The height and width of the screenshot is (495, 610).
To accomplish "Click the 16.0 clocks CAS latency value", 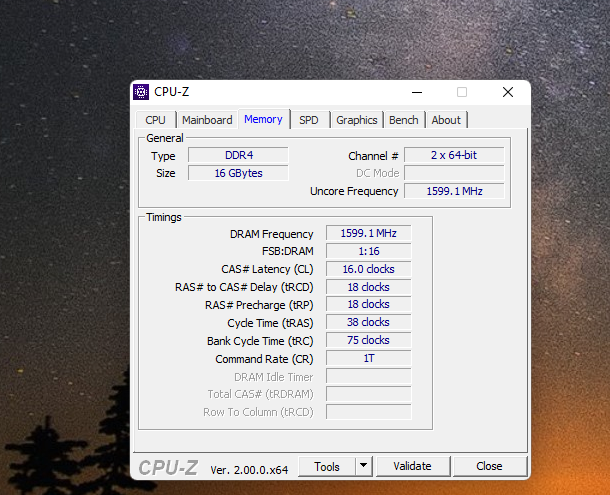I will tap(368, 269).
